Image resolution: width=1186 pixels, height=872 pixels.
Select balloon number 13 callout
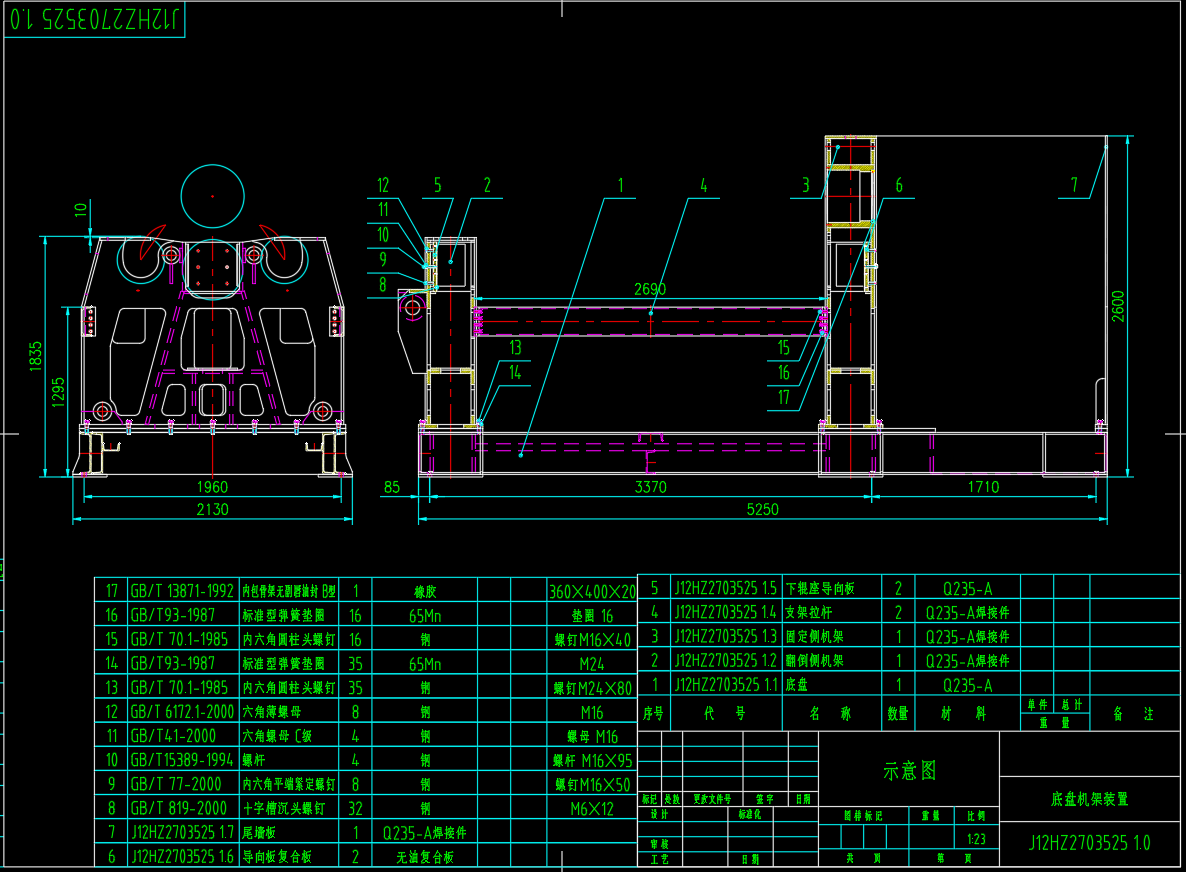(x=515, y=347)
